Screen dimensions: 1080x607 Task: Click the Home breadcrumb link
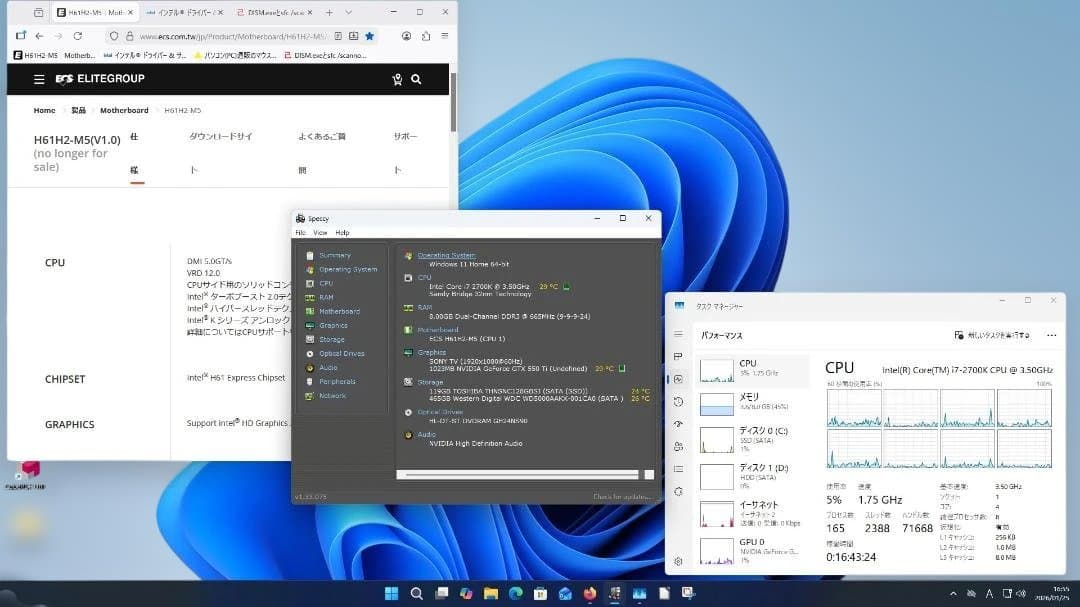44,110
